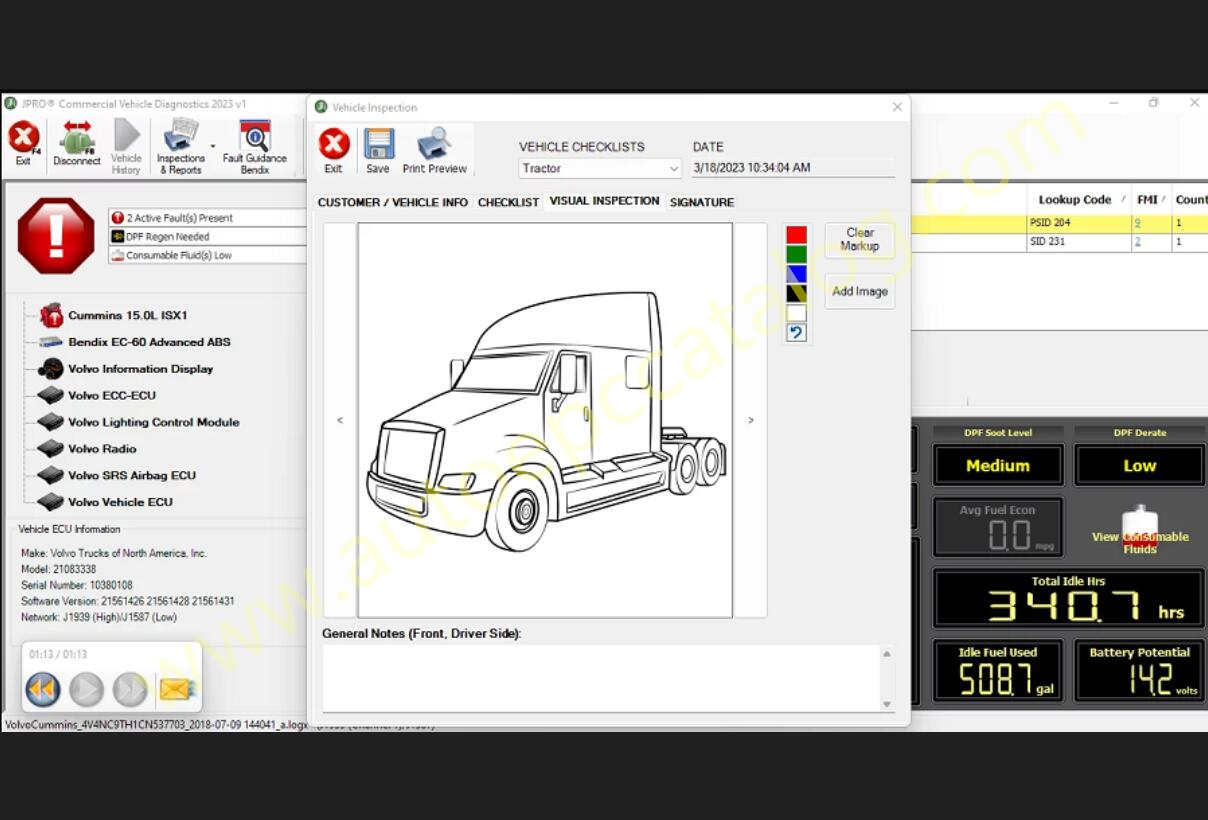
Task: Click the rewind playback button
Action: click(x=43, y=689)
